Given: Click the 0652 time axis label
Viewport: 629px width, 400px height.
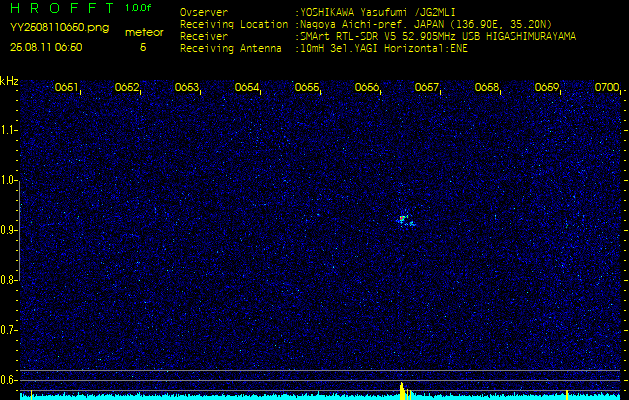Looking at the screenshot, I should [126, 87].
